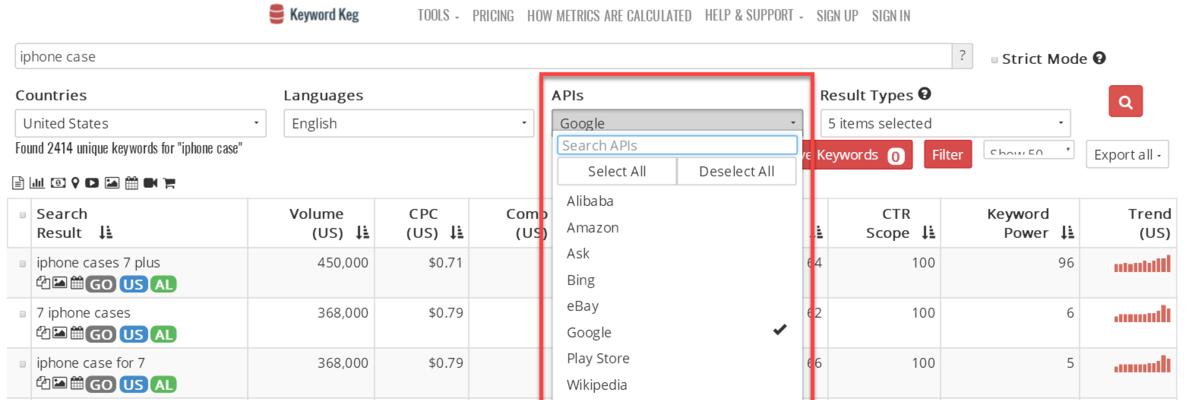Click the Search APIs input field
Viewport: 1192px width, 400px height.
coord(677,145)
